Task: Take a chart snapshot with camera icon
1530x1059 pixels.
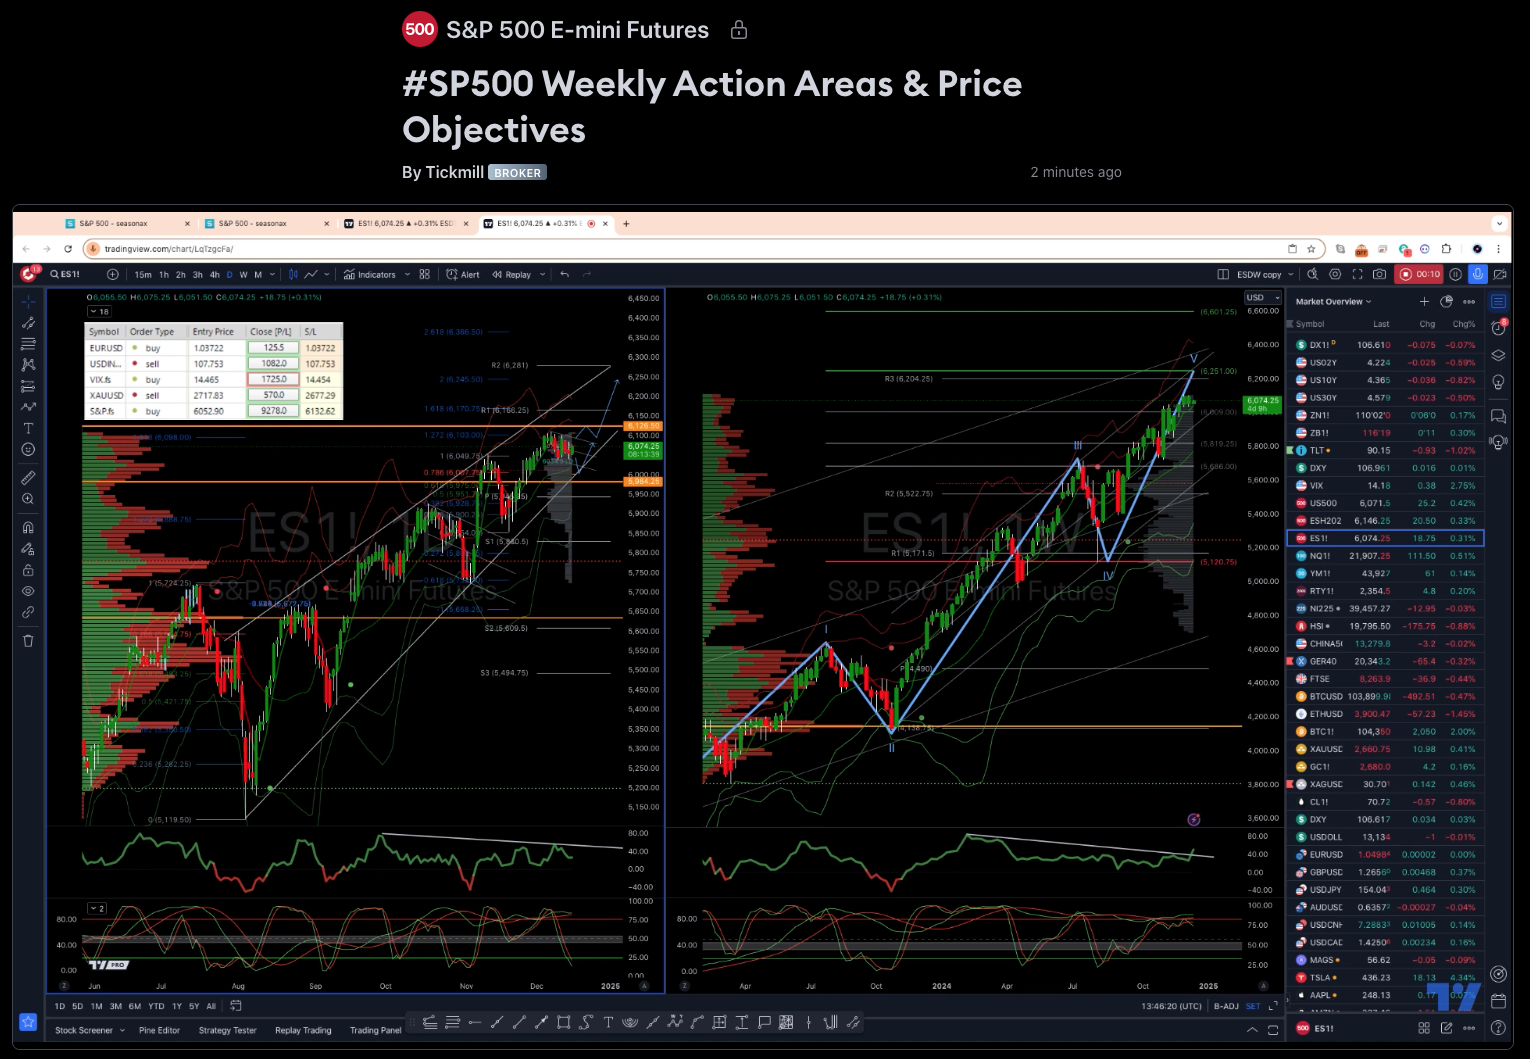Action: (1379, 274)
